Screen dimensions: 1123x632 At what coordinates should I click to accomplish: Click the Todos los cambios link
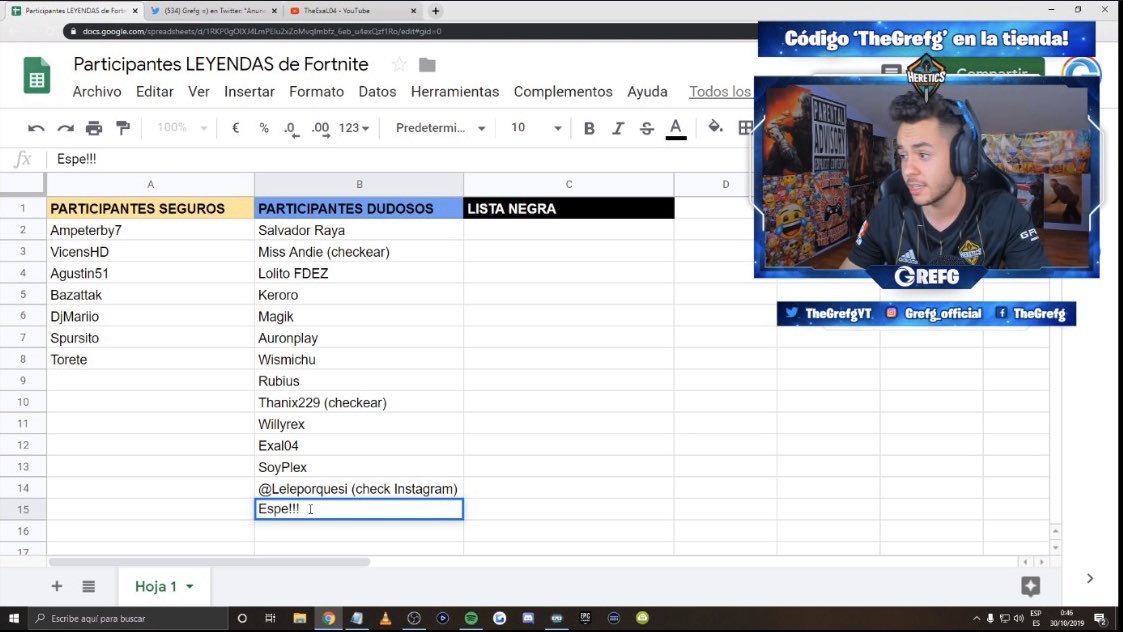[x=720, y=92]
